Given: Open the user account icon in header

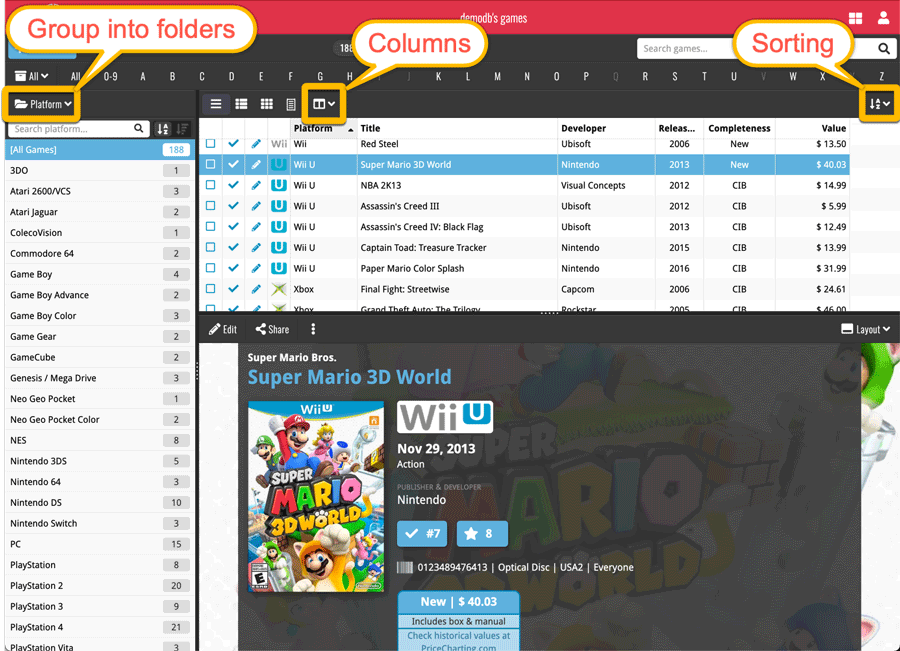Looking at the screenshot, I should [x=883, y=18].
